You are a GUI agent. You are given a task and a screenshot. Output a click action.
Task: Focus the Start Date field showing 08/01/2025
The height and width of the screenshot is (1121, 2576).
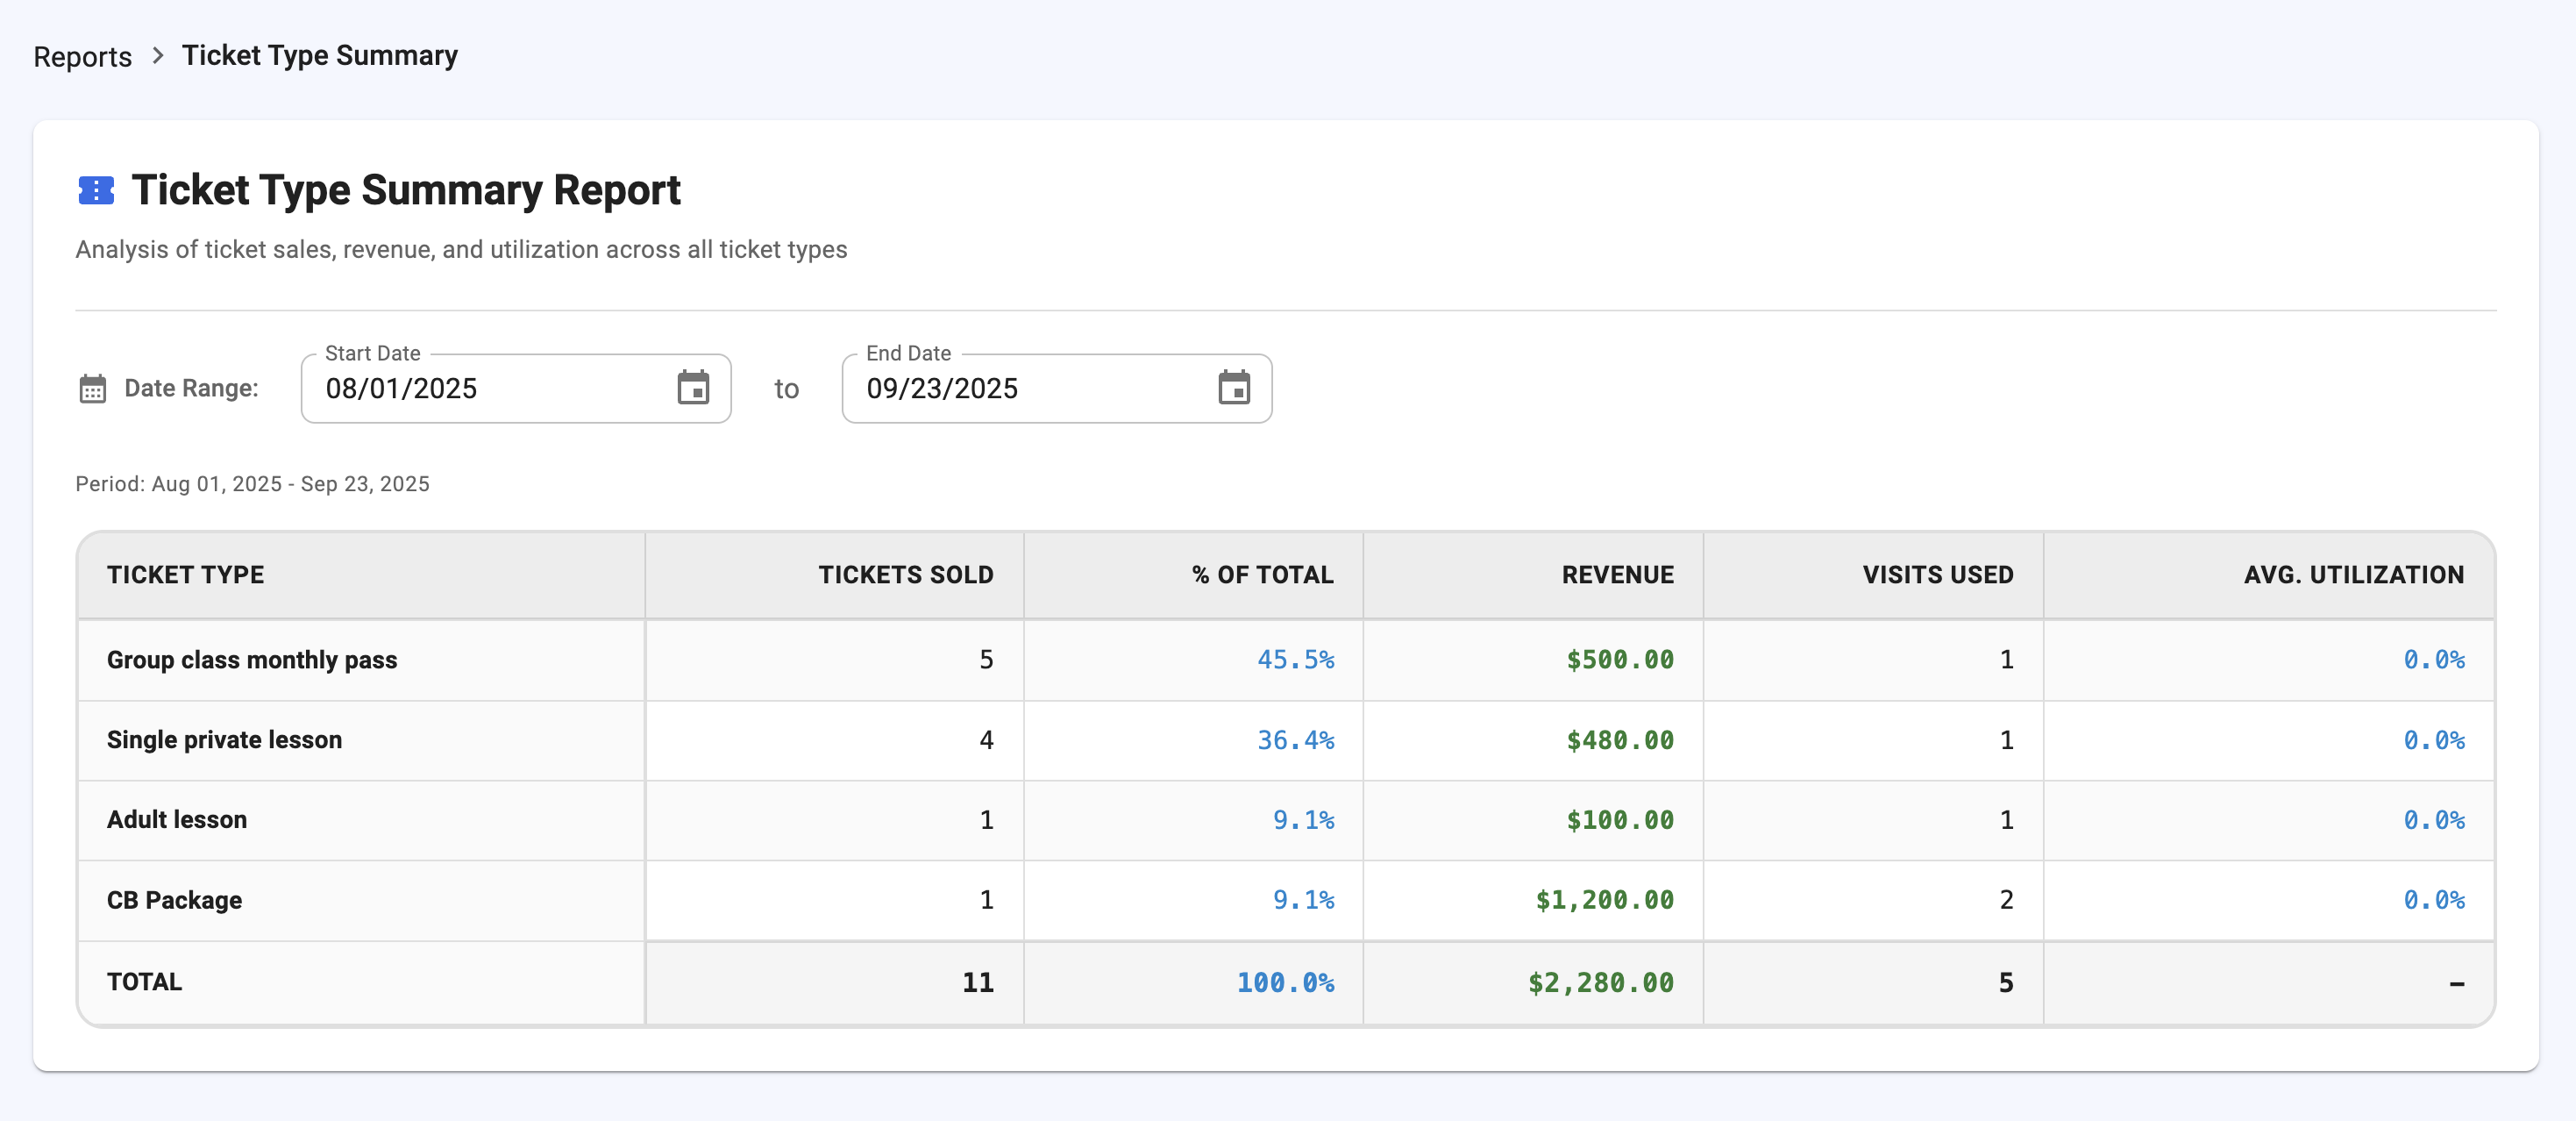[516, 388]
